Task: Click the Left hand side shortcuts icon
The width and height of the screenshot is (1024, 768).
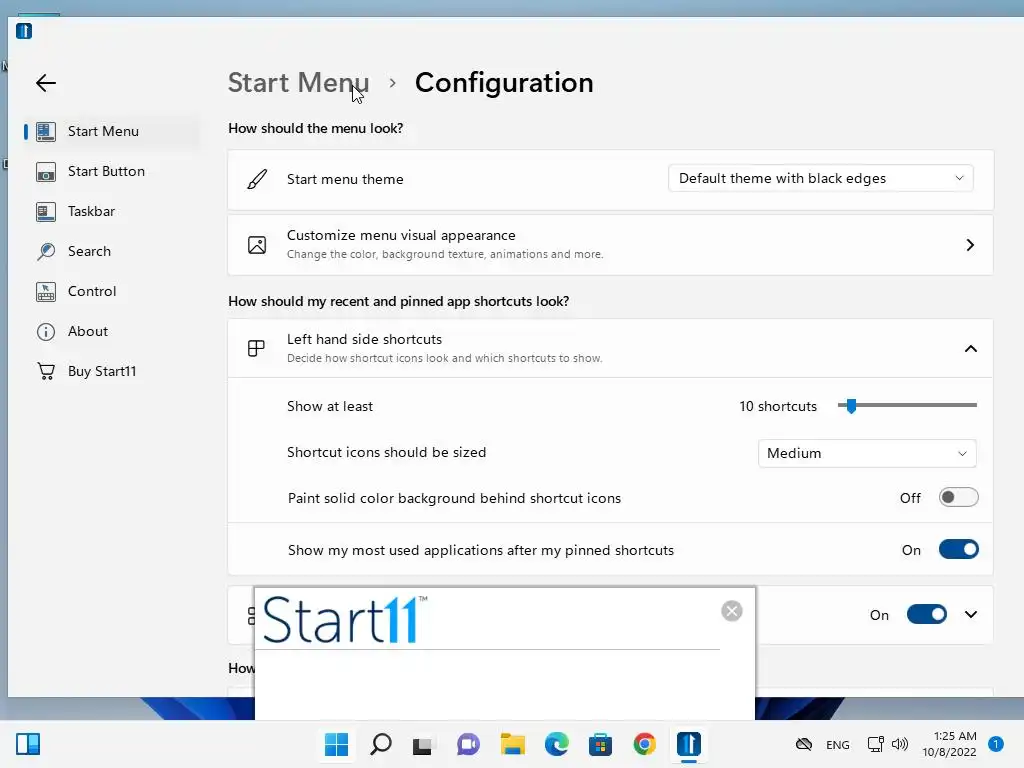Action: point(257,349)
